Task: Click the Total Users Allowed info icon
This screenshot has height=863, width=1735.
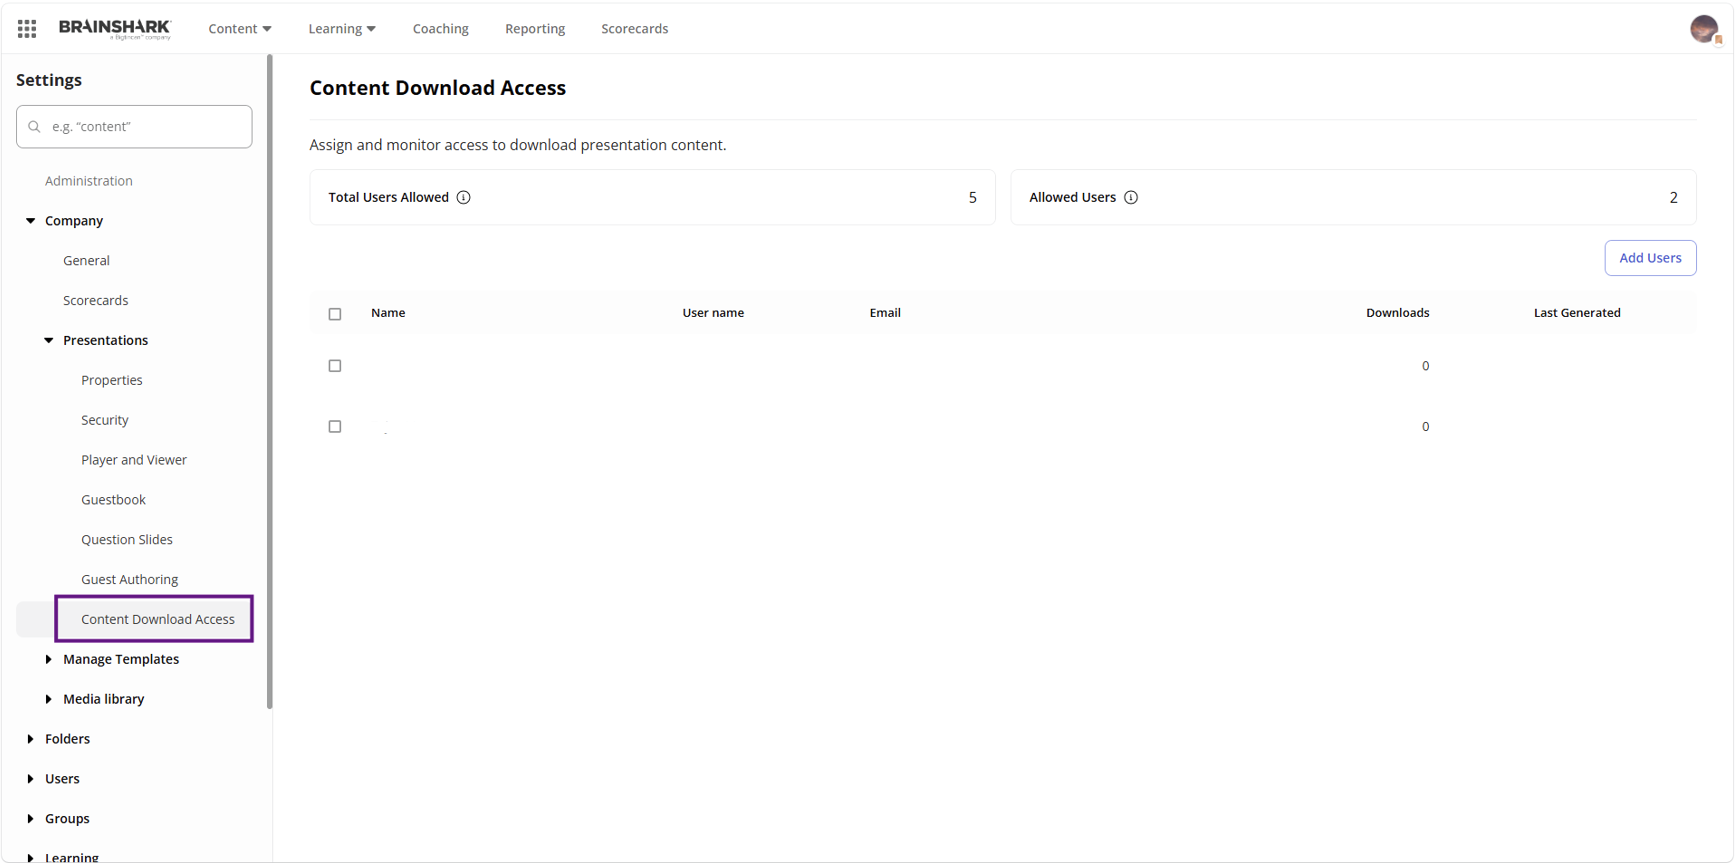Action: coord(464,197)
